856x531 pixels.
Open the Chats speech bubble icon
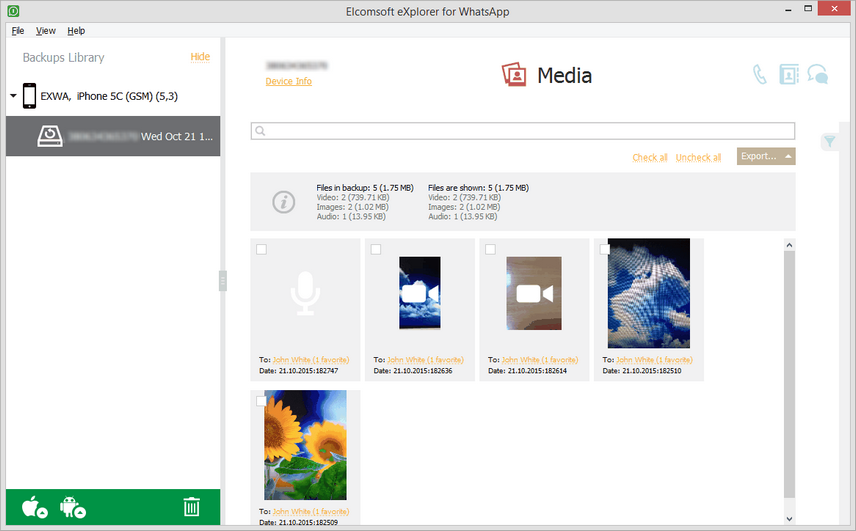pos(818,74)
